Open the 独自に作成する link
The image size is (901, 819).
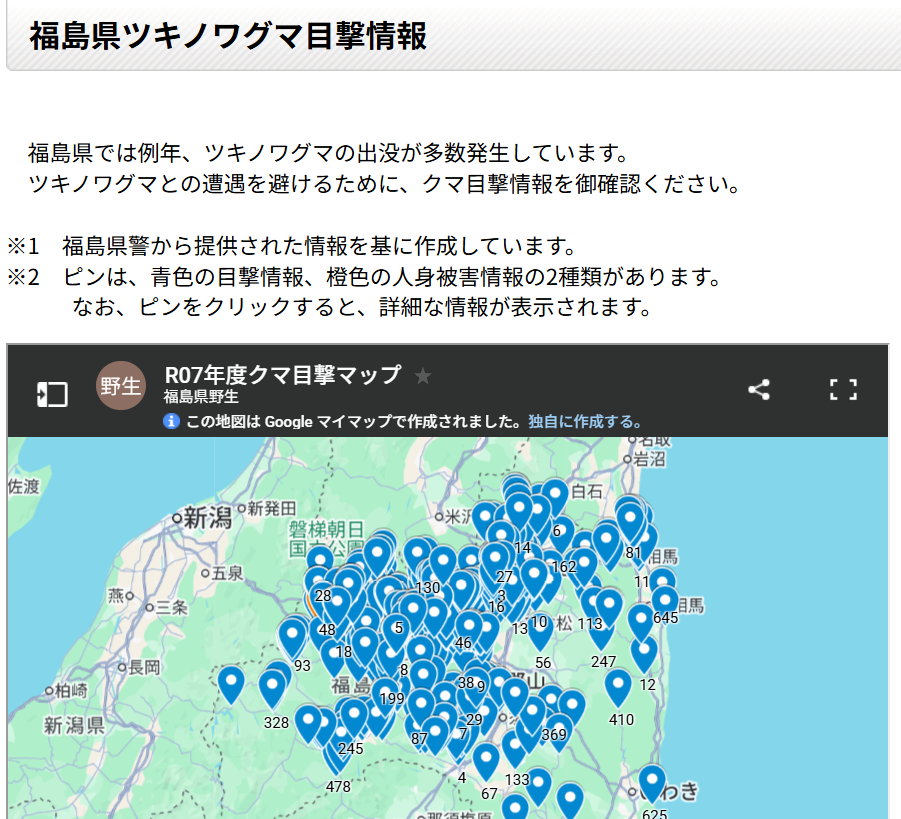(x=585, y=421)
